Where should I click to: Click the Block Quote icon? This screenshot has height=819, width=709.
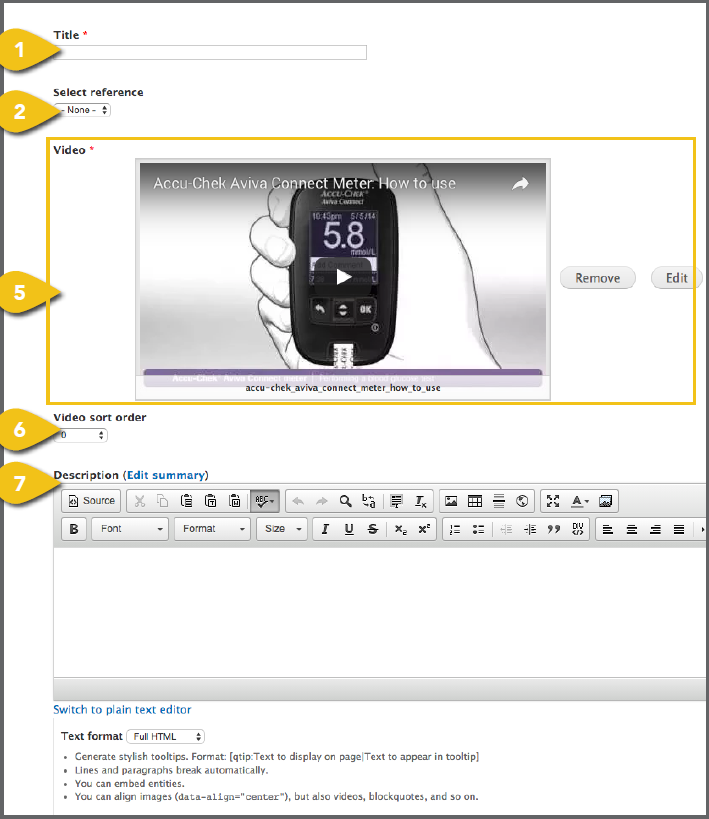click(554, 529)
